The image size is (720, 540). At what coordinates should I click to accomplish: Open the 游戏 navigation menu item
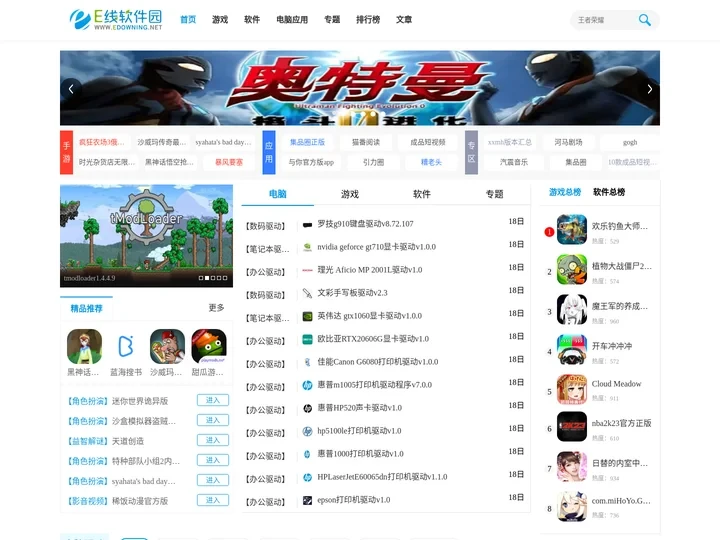[x=220, y=19]
